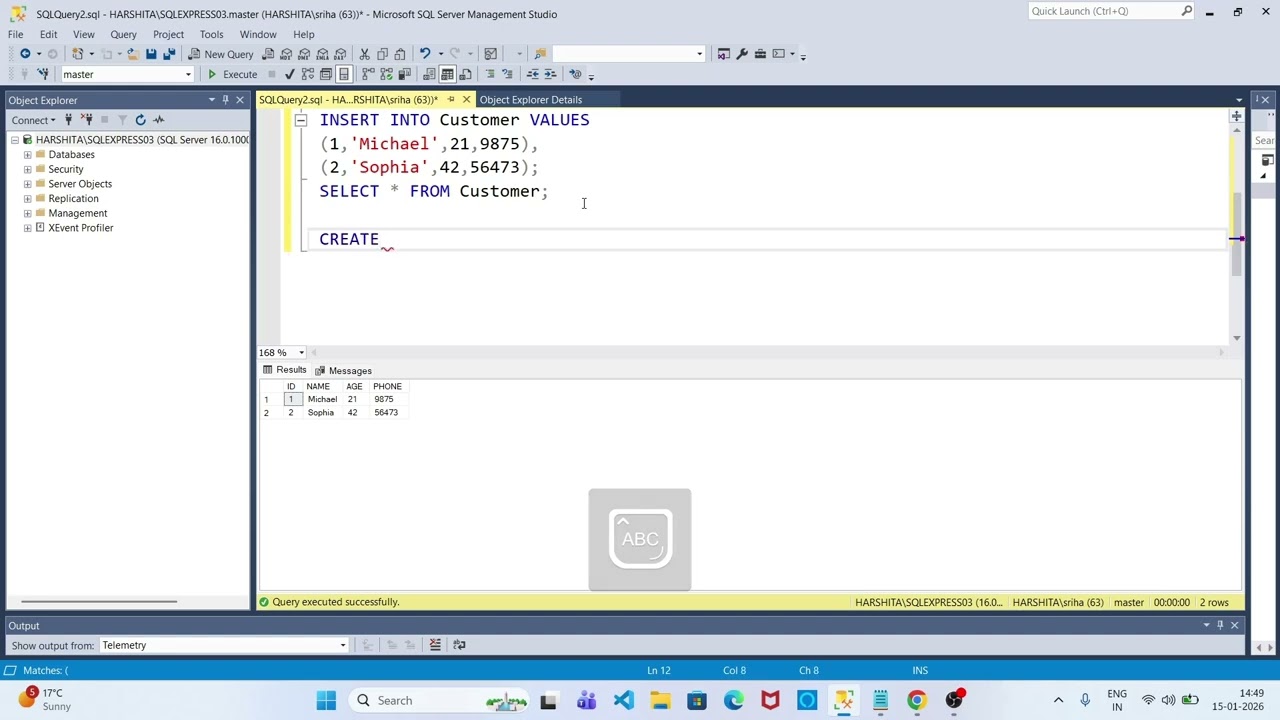Open the File menu
The height and width of the screenshot is (720, 1280).
click(16, 34)
